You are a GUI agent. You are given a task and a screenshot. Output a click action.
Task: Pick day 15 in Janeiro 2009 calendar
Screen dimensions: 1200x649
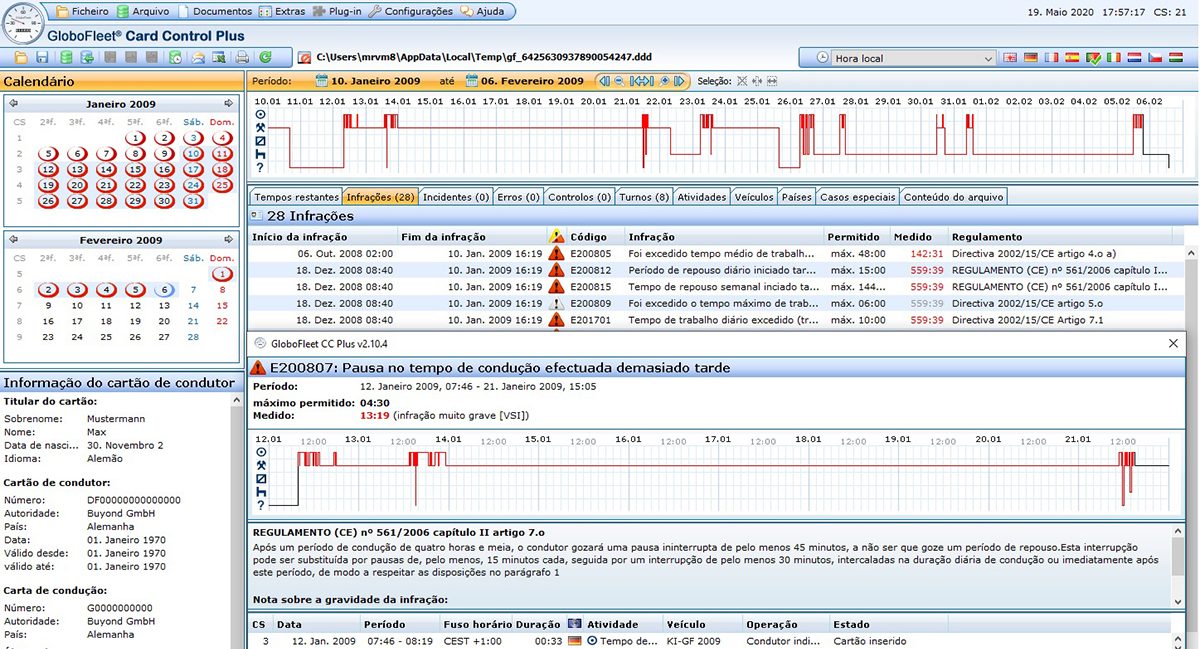134,170
